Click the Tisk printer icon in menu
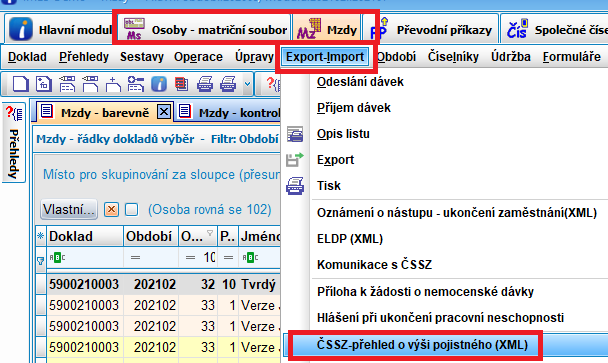The width and height of the screenshot is (608, 363). point(295,186)
